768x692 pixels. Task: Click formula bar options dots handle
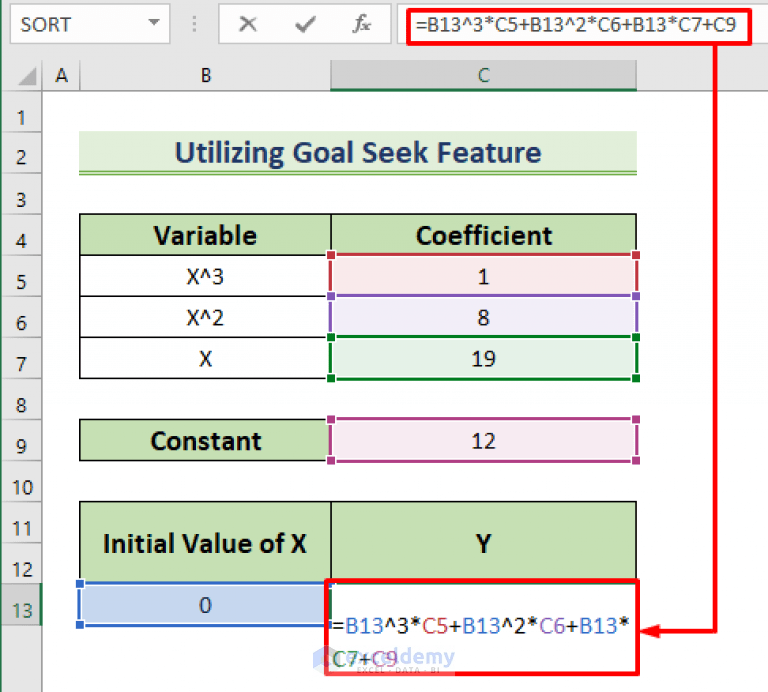coord(194,24)
